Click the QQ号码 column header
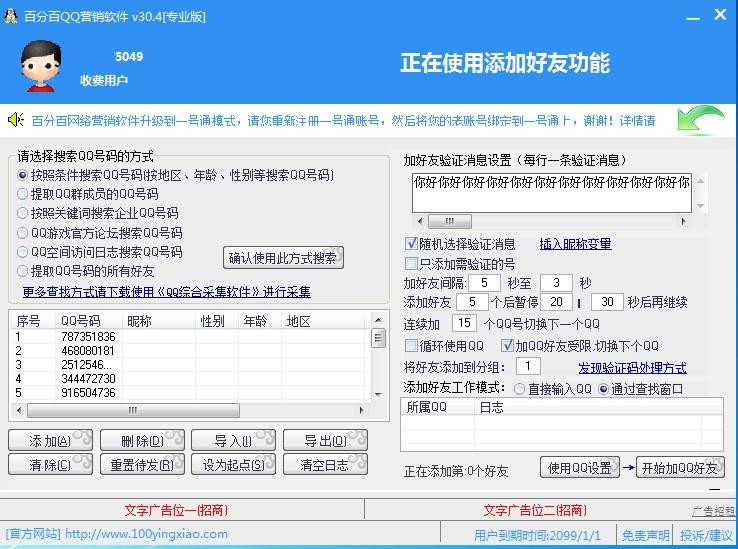The width and height of the screenshot is (738, 549). tap(88, 321)
